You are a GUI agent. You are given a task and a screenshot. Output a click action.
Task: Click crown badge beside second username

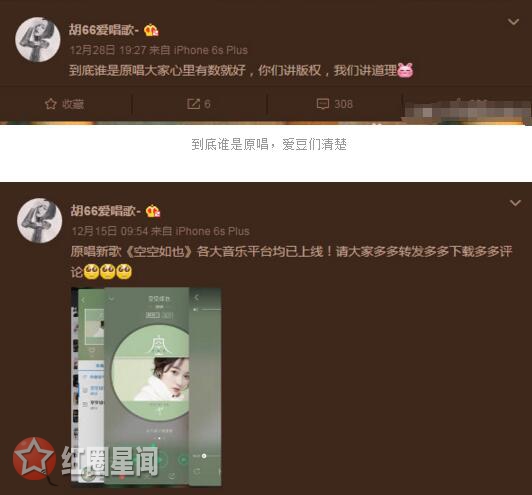click(153, 211)
